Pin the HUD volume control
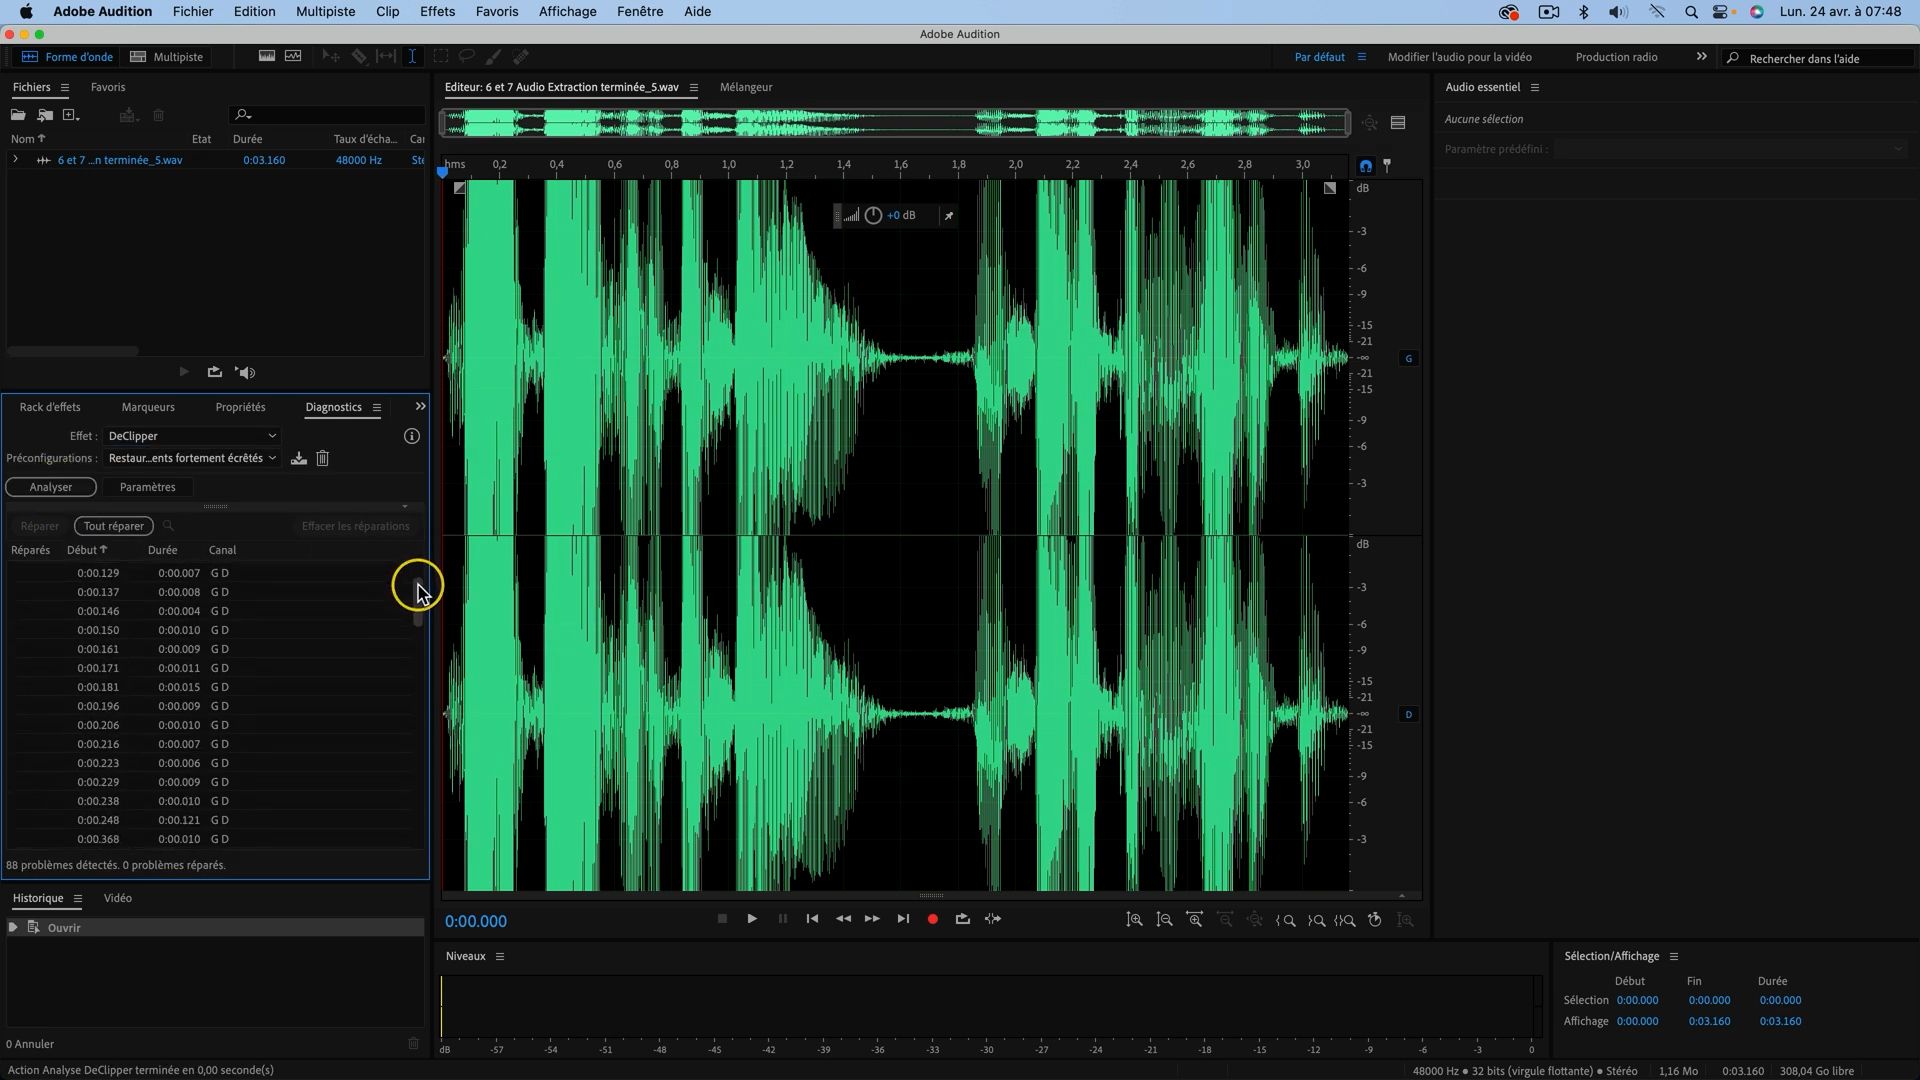The height and width of the screenshot is (1080, 1920). [948, 215]
